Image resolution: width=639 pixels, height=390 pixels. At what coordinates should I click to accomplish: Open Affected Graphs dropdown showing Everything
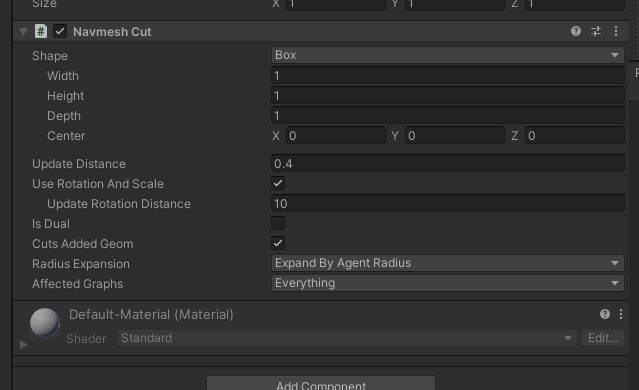(x=447, y=283)
